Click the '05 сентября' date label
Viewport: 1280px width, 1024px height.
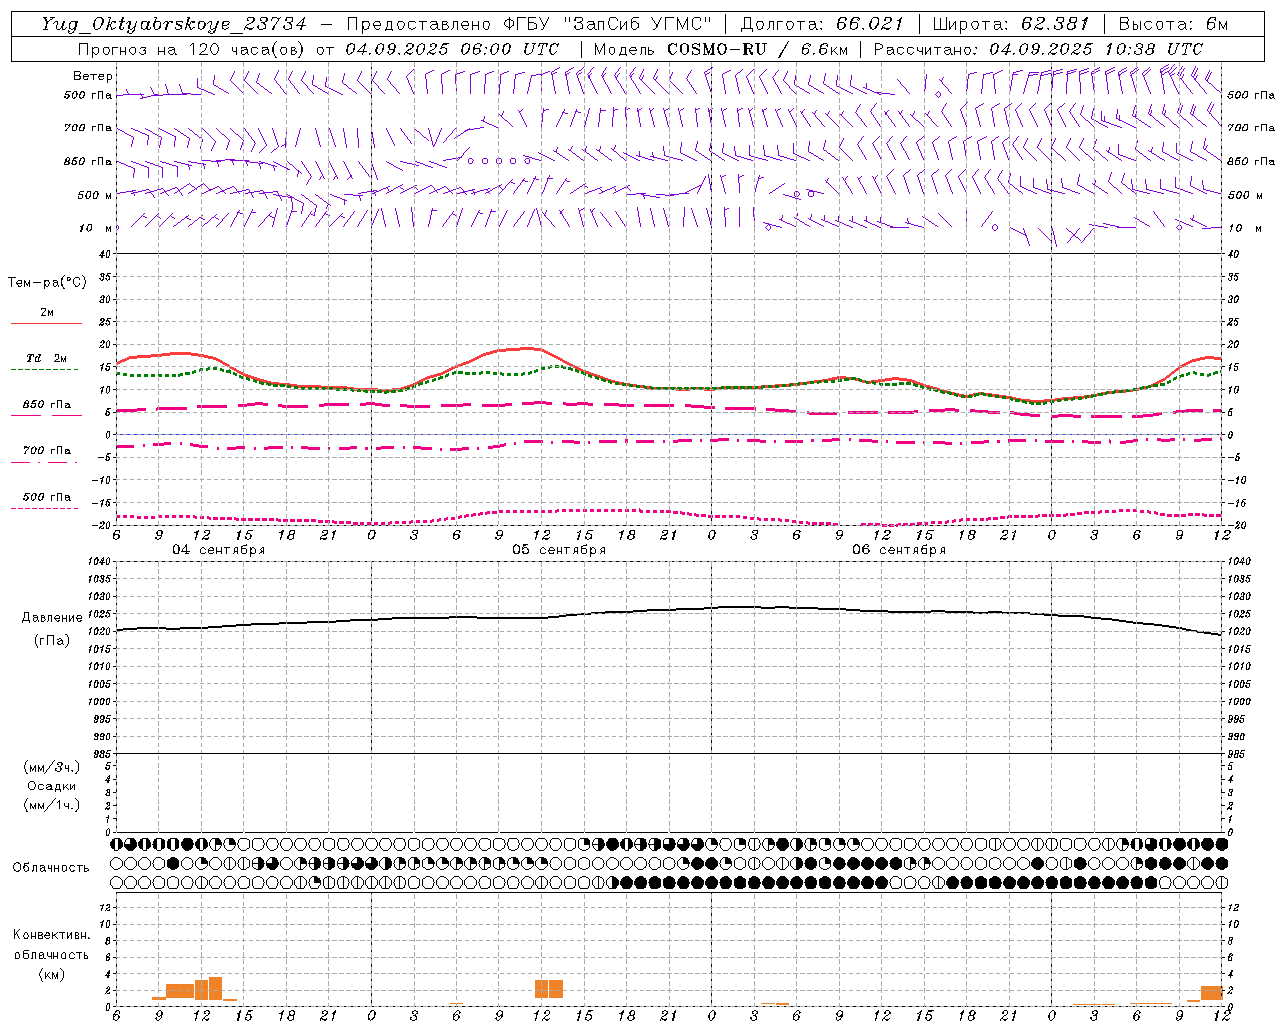559,550
